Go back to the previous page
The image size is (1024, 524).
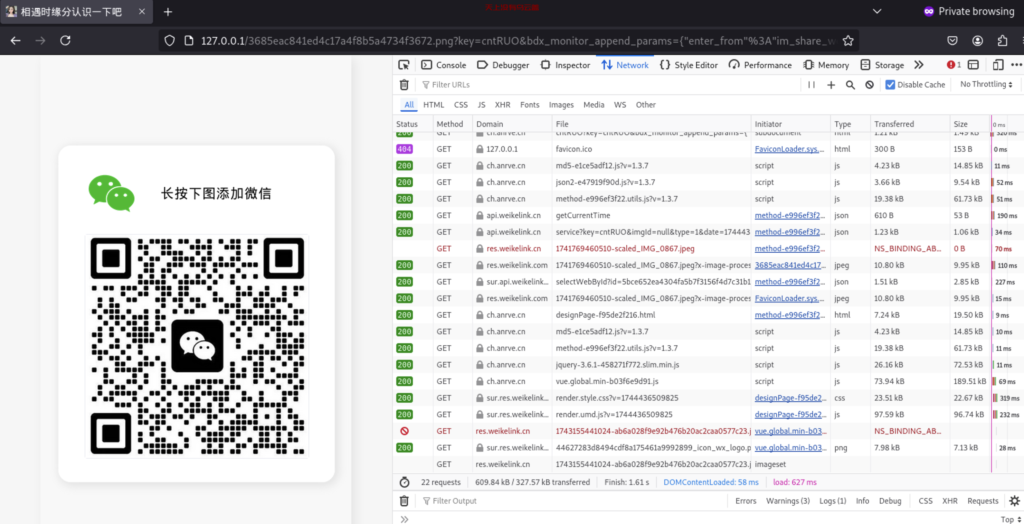tap(16, 41)
